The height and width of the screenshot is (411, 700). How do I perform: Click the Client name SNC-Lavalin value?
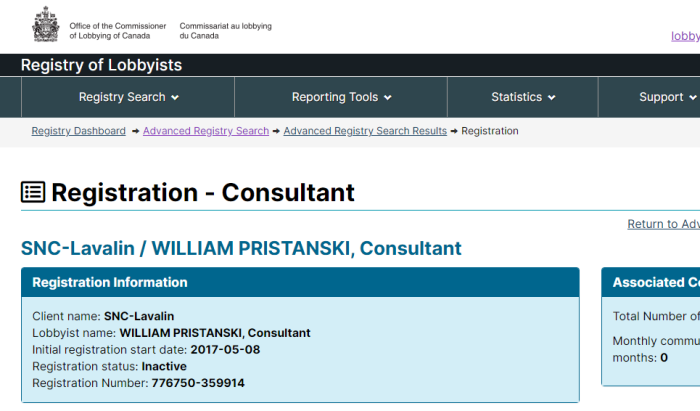(x=139, y=316)
